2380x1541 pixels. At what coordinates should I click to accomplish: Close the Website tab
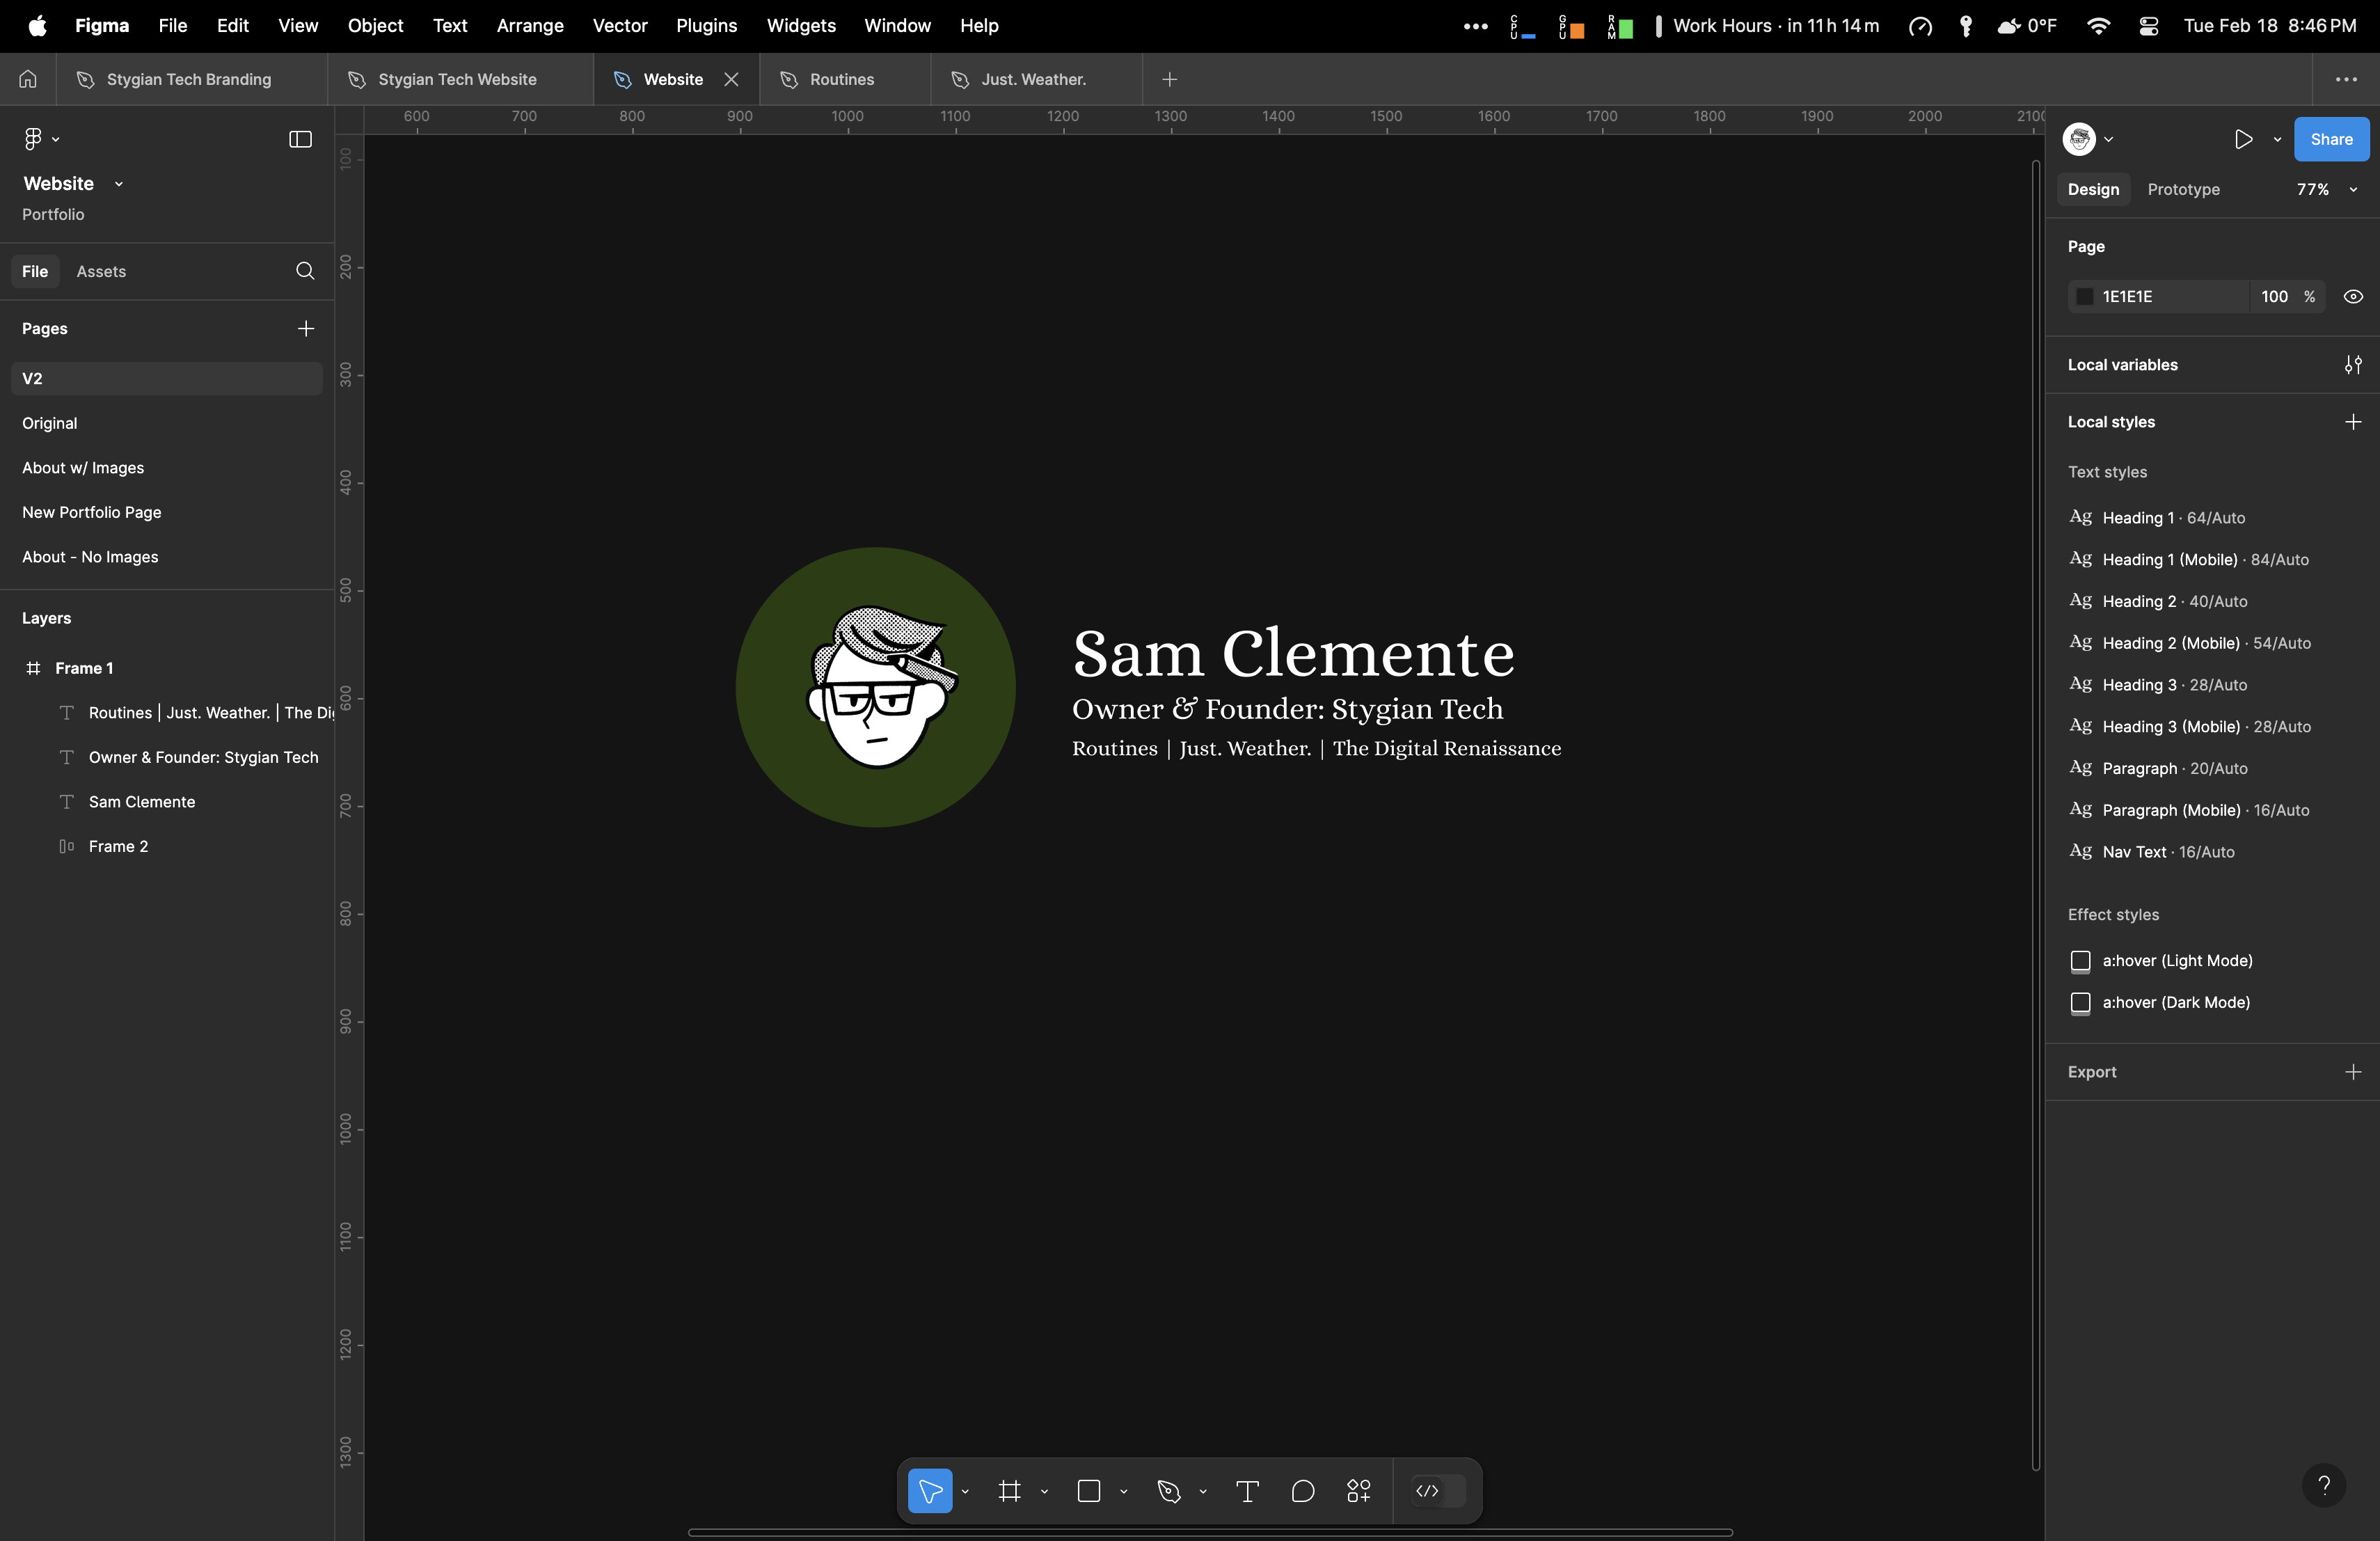tap(732, 79)
